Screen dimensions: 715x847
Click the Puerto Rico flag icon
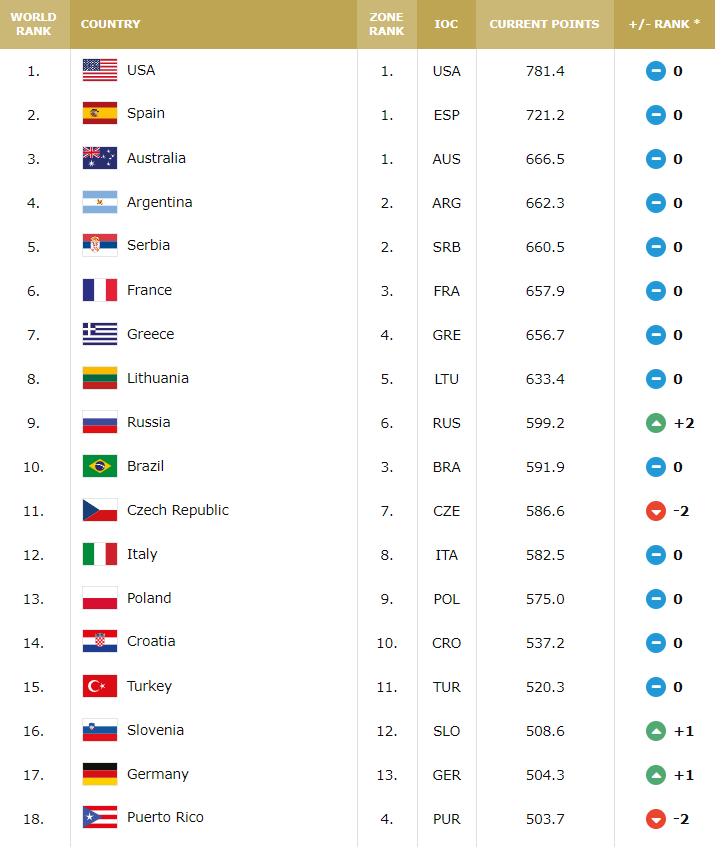pyautogui.click(x=100, y=818)
